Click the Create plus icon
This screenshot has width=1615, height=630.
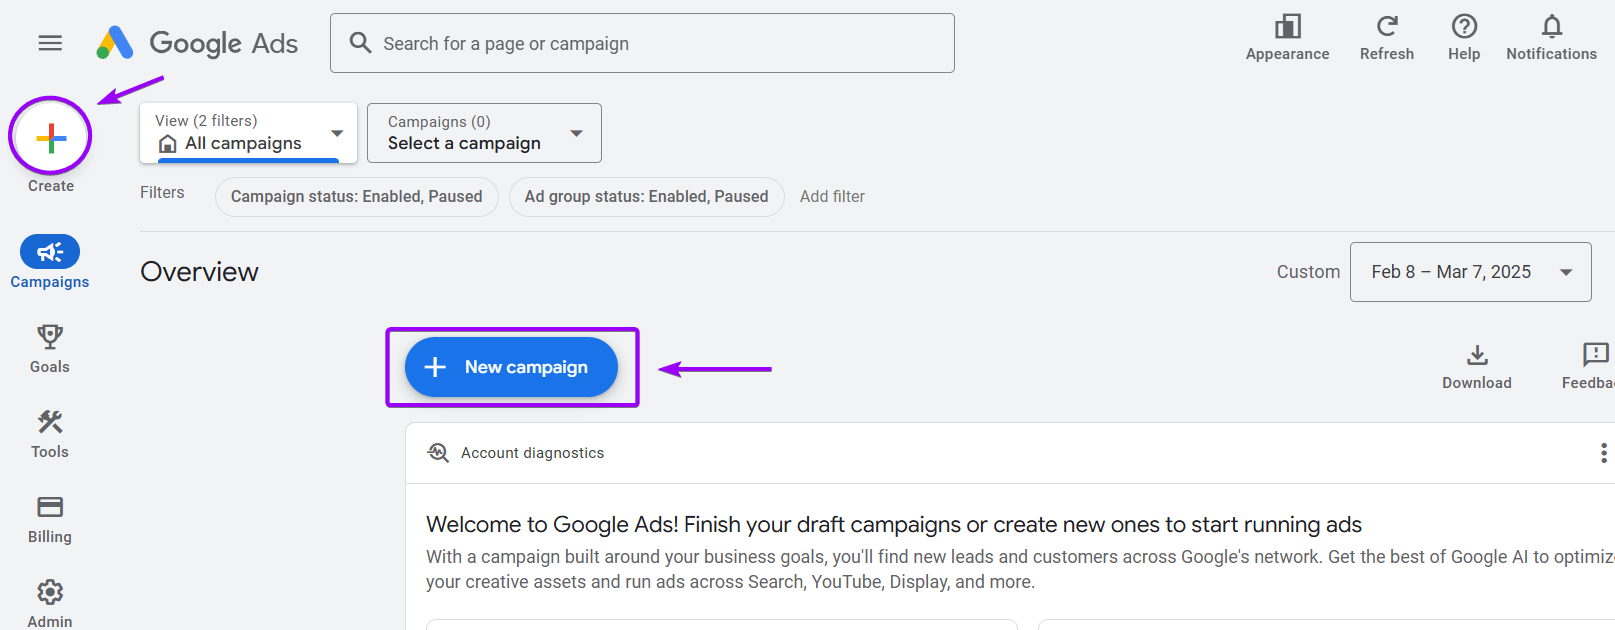[x=51, y=137]
